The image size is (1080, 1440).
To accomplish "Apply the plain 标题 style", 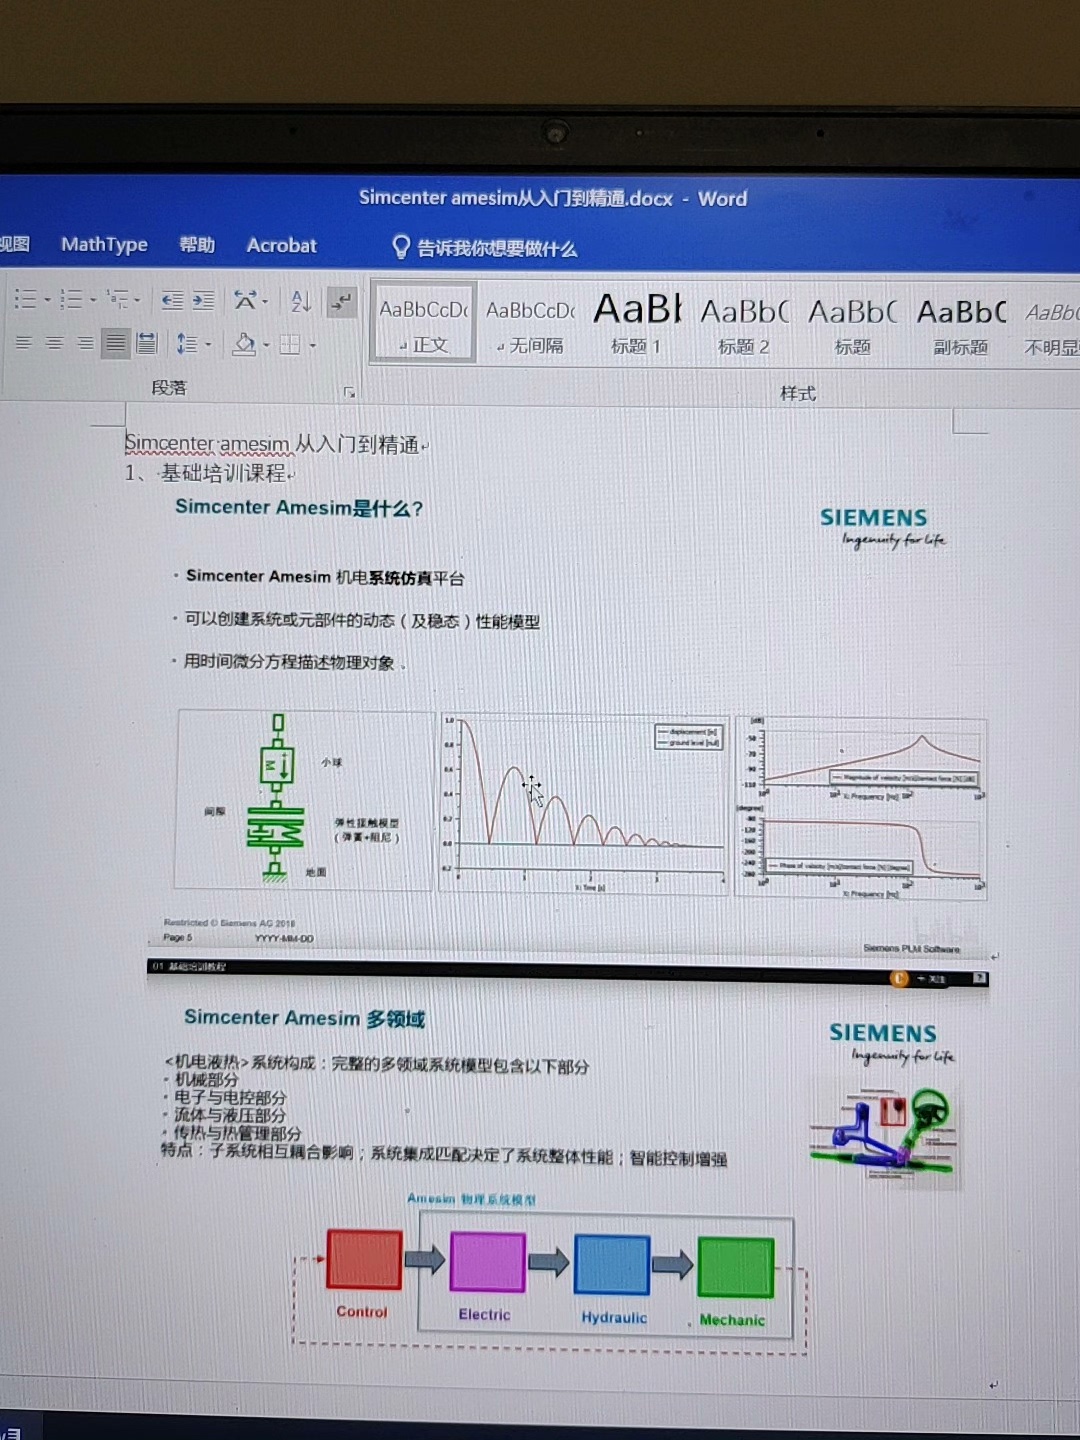I will (852, 326).
